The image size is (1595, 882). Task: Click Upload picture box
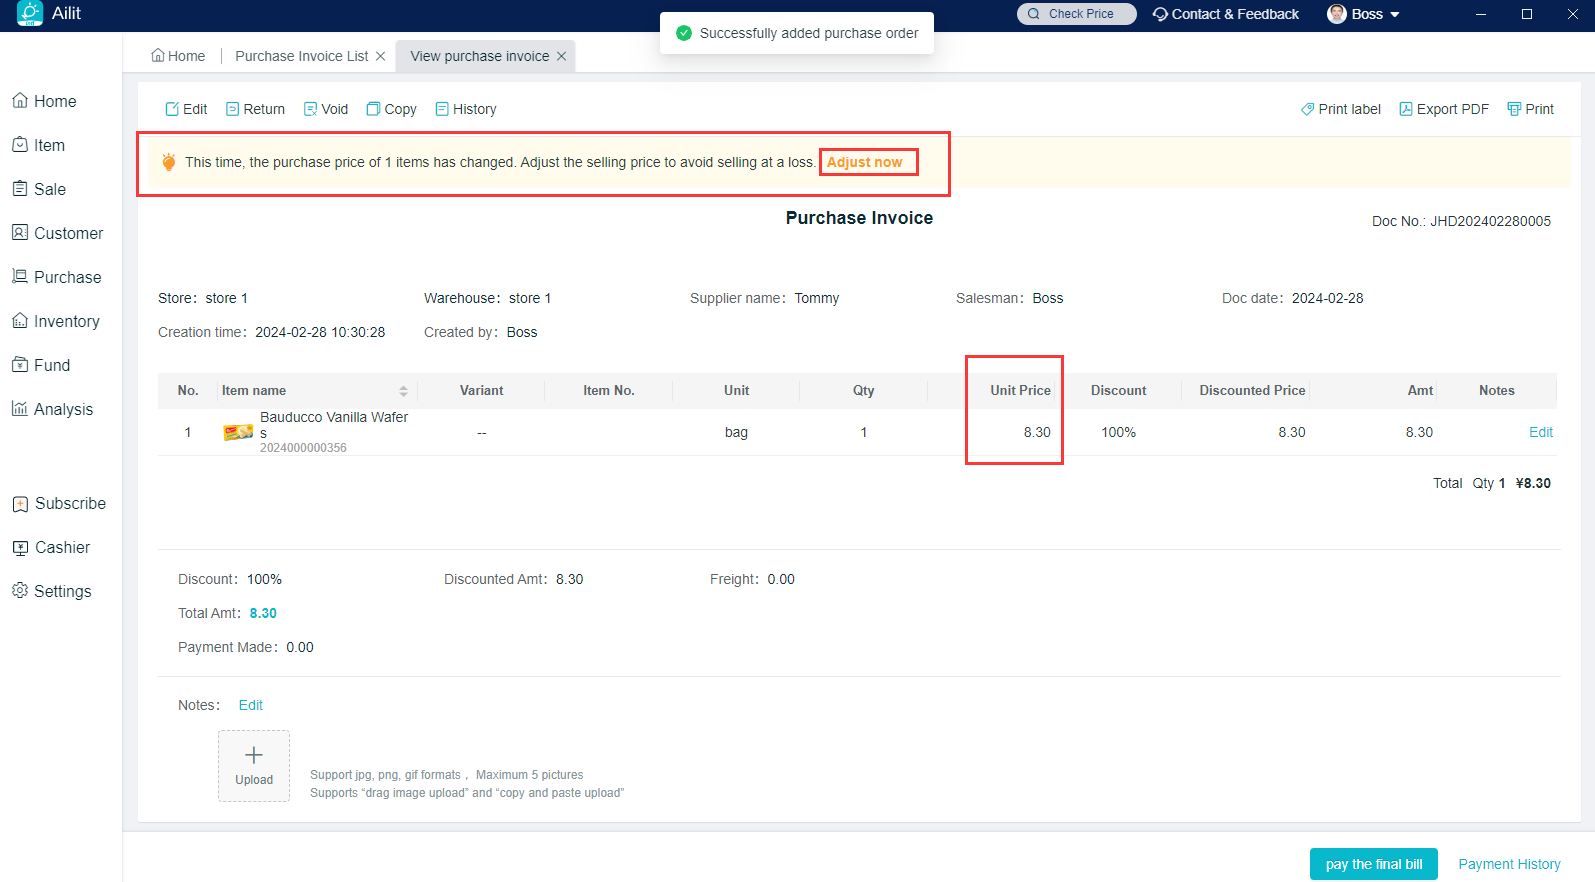pyautogui.click(x=254, y=765)
